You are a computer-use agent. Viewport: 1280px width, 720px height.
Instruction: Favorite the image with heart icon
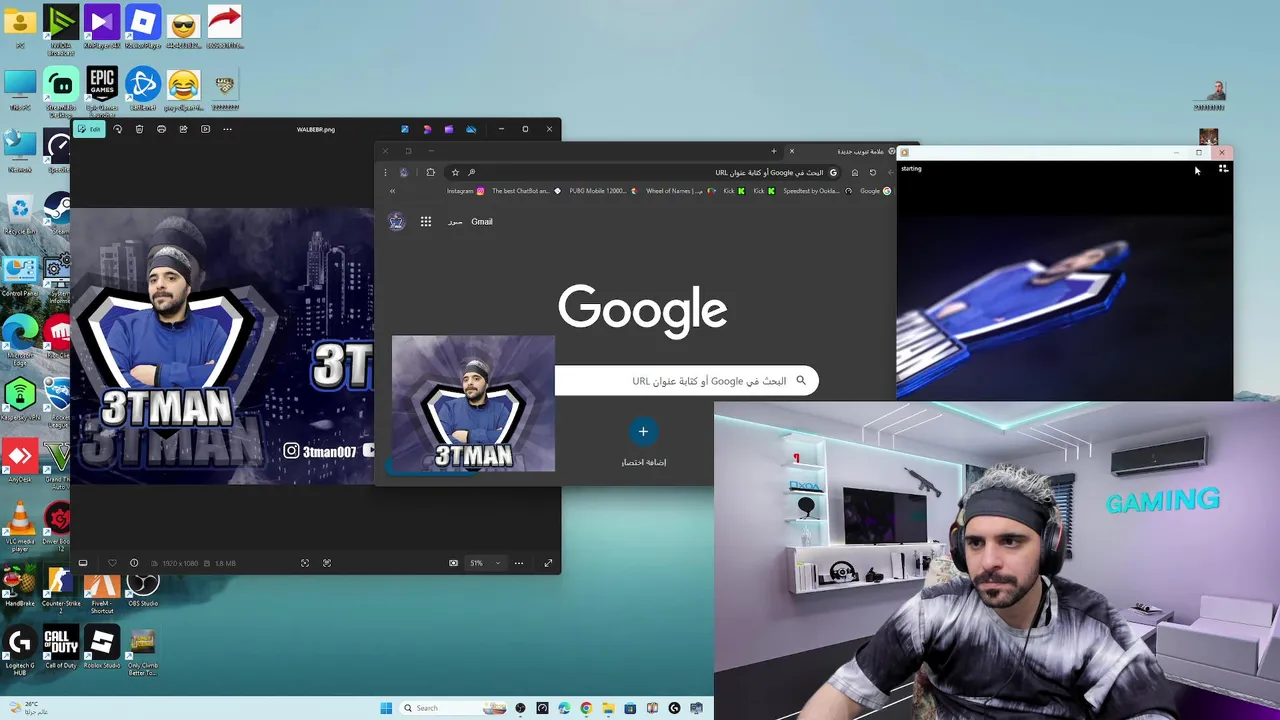[112, 563]
